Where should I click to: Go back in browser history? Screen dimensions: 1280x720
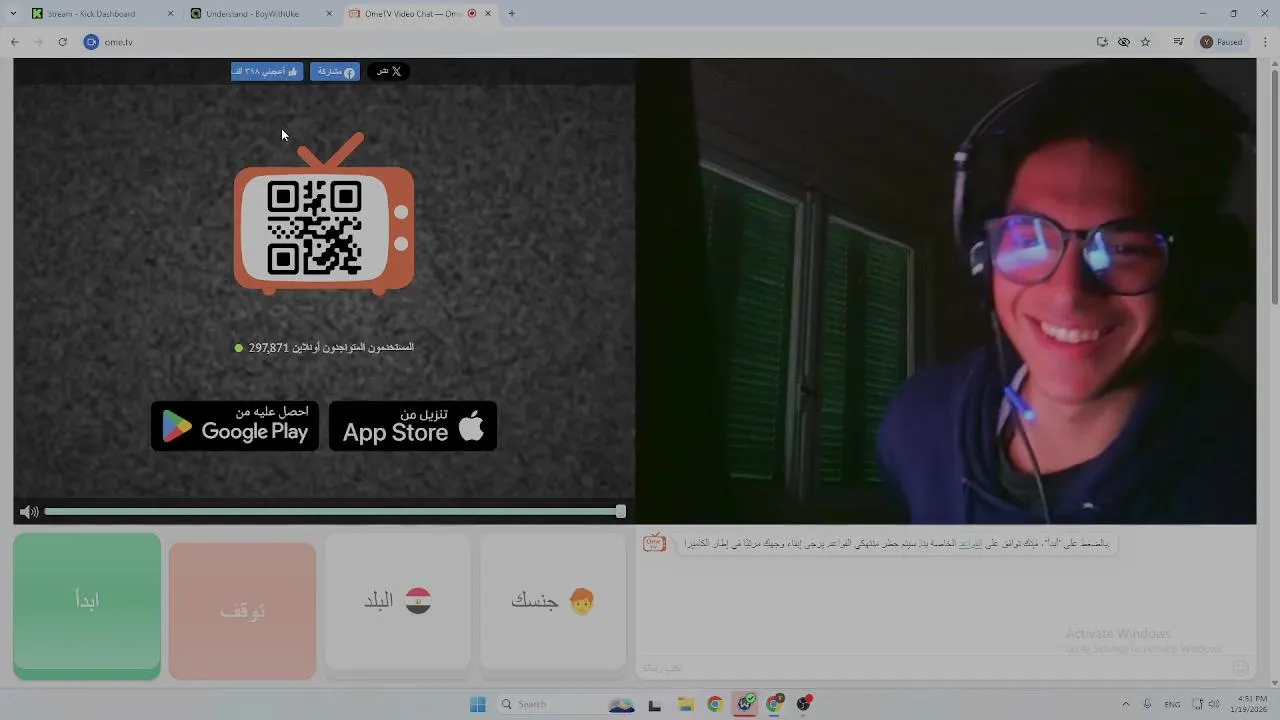pos(15,42)
